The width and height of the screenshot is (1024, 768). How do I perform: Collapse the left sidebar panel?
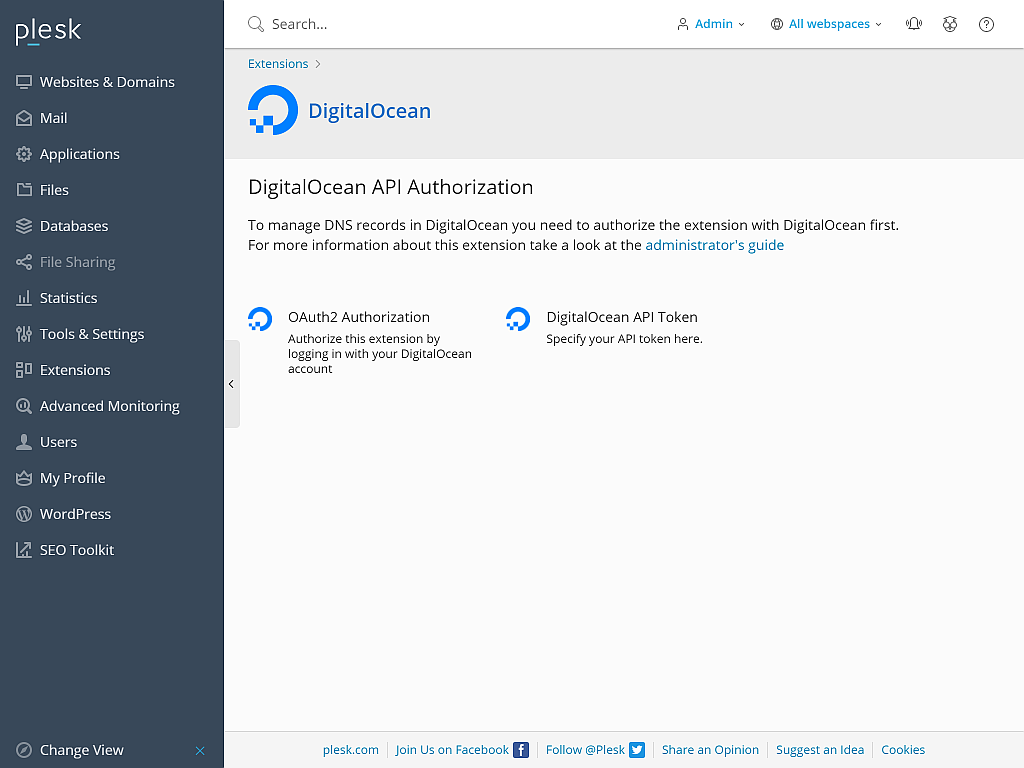(x=231, y=384)
